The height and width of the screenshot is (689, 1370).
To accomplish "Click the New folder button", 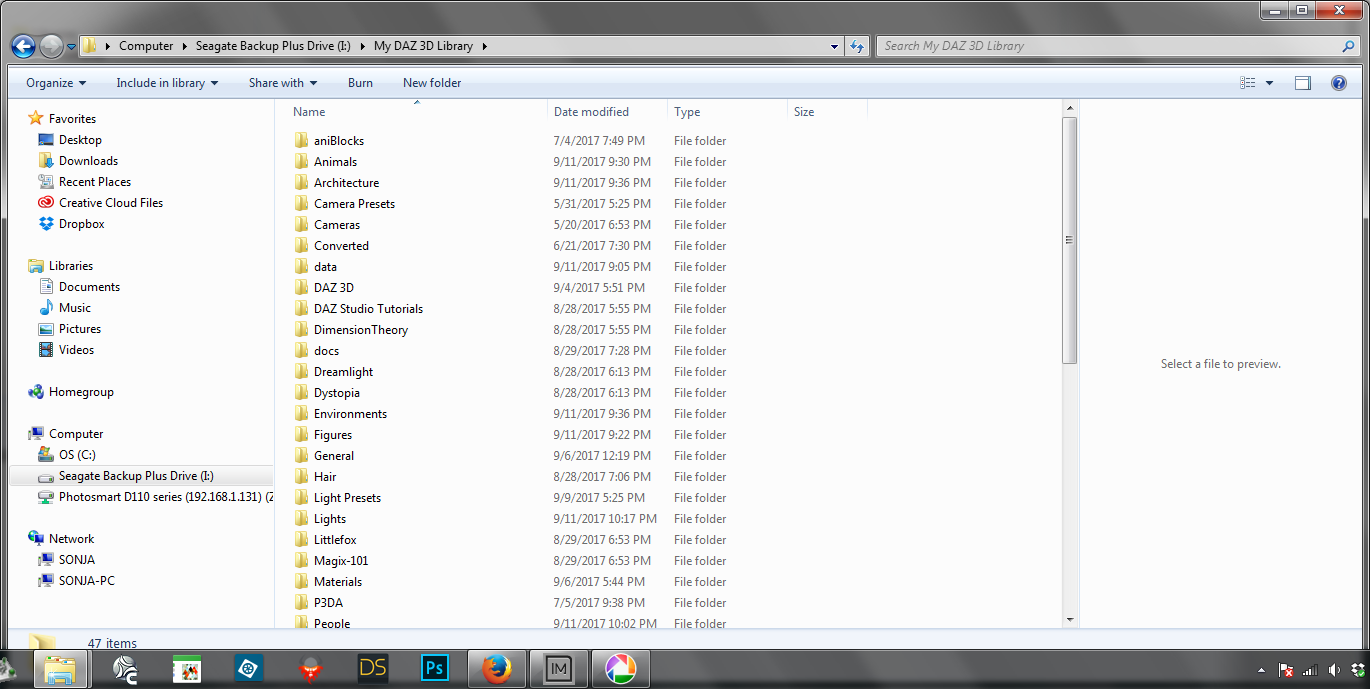I will 432,83.
